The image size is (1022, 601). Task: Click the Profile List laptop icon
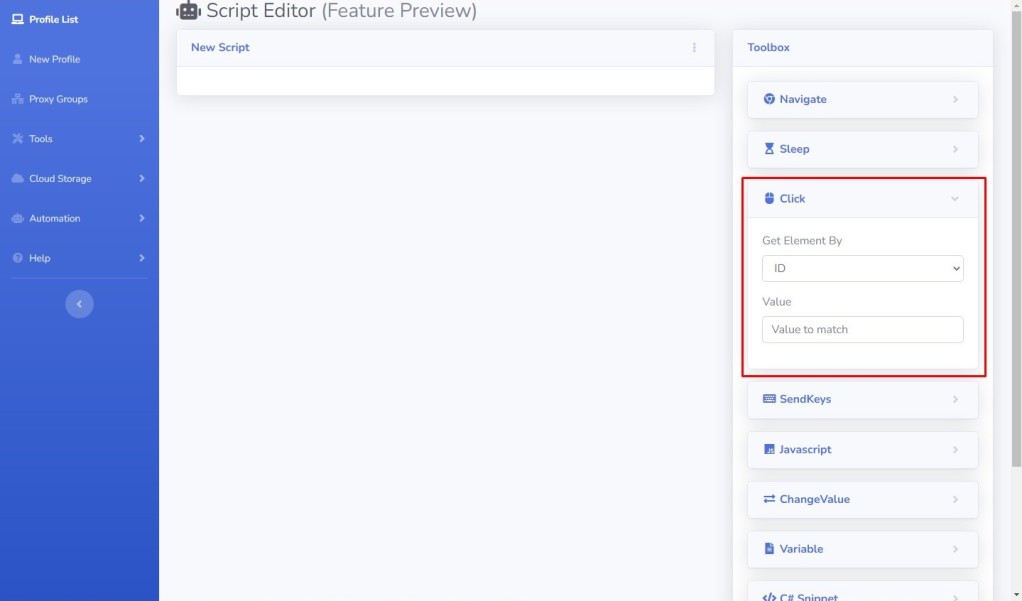click(x=18, y=20)
